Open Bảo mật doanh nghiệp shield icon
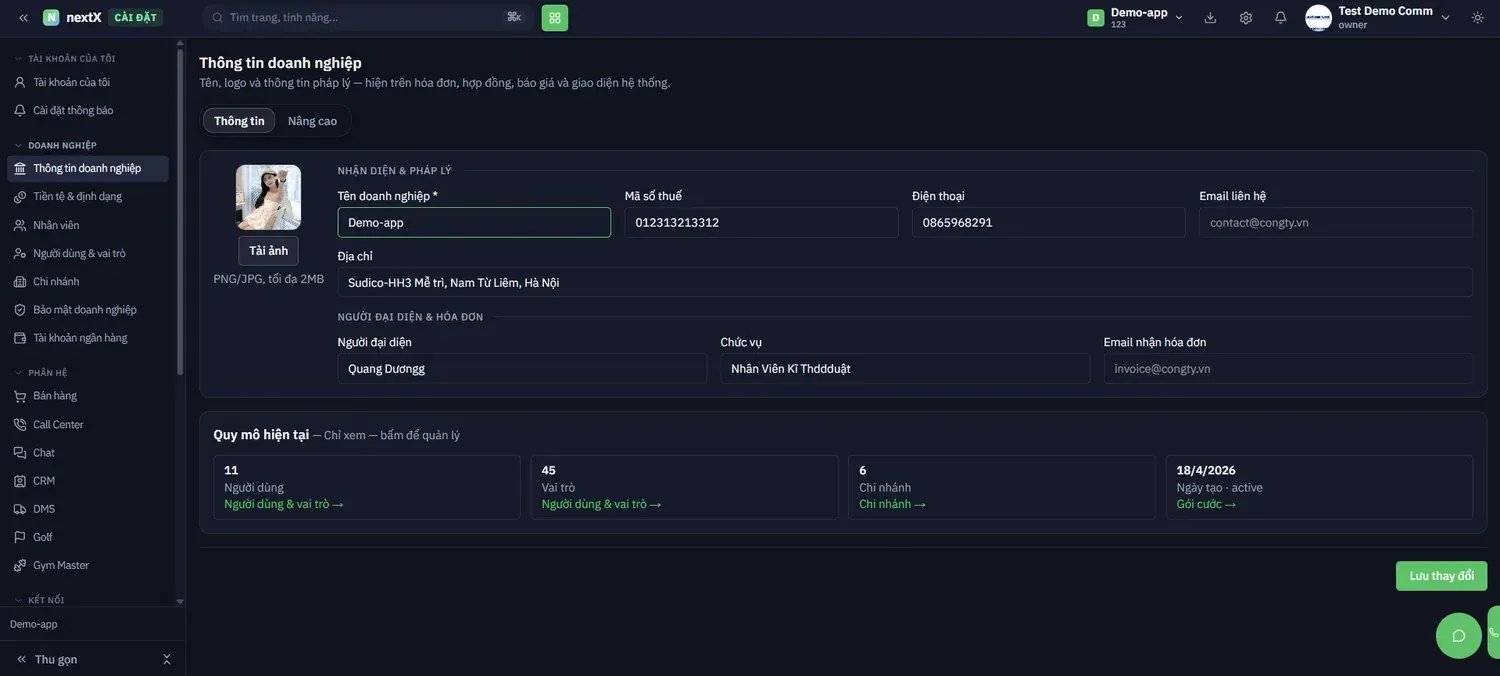This screenshot has height=676, width=1500. point(20,310)
